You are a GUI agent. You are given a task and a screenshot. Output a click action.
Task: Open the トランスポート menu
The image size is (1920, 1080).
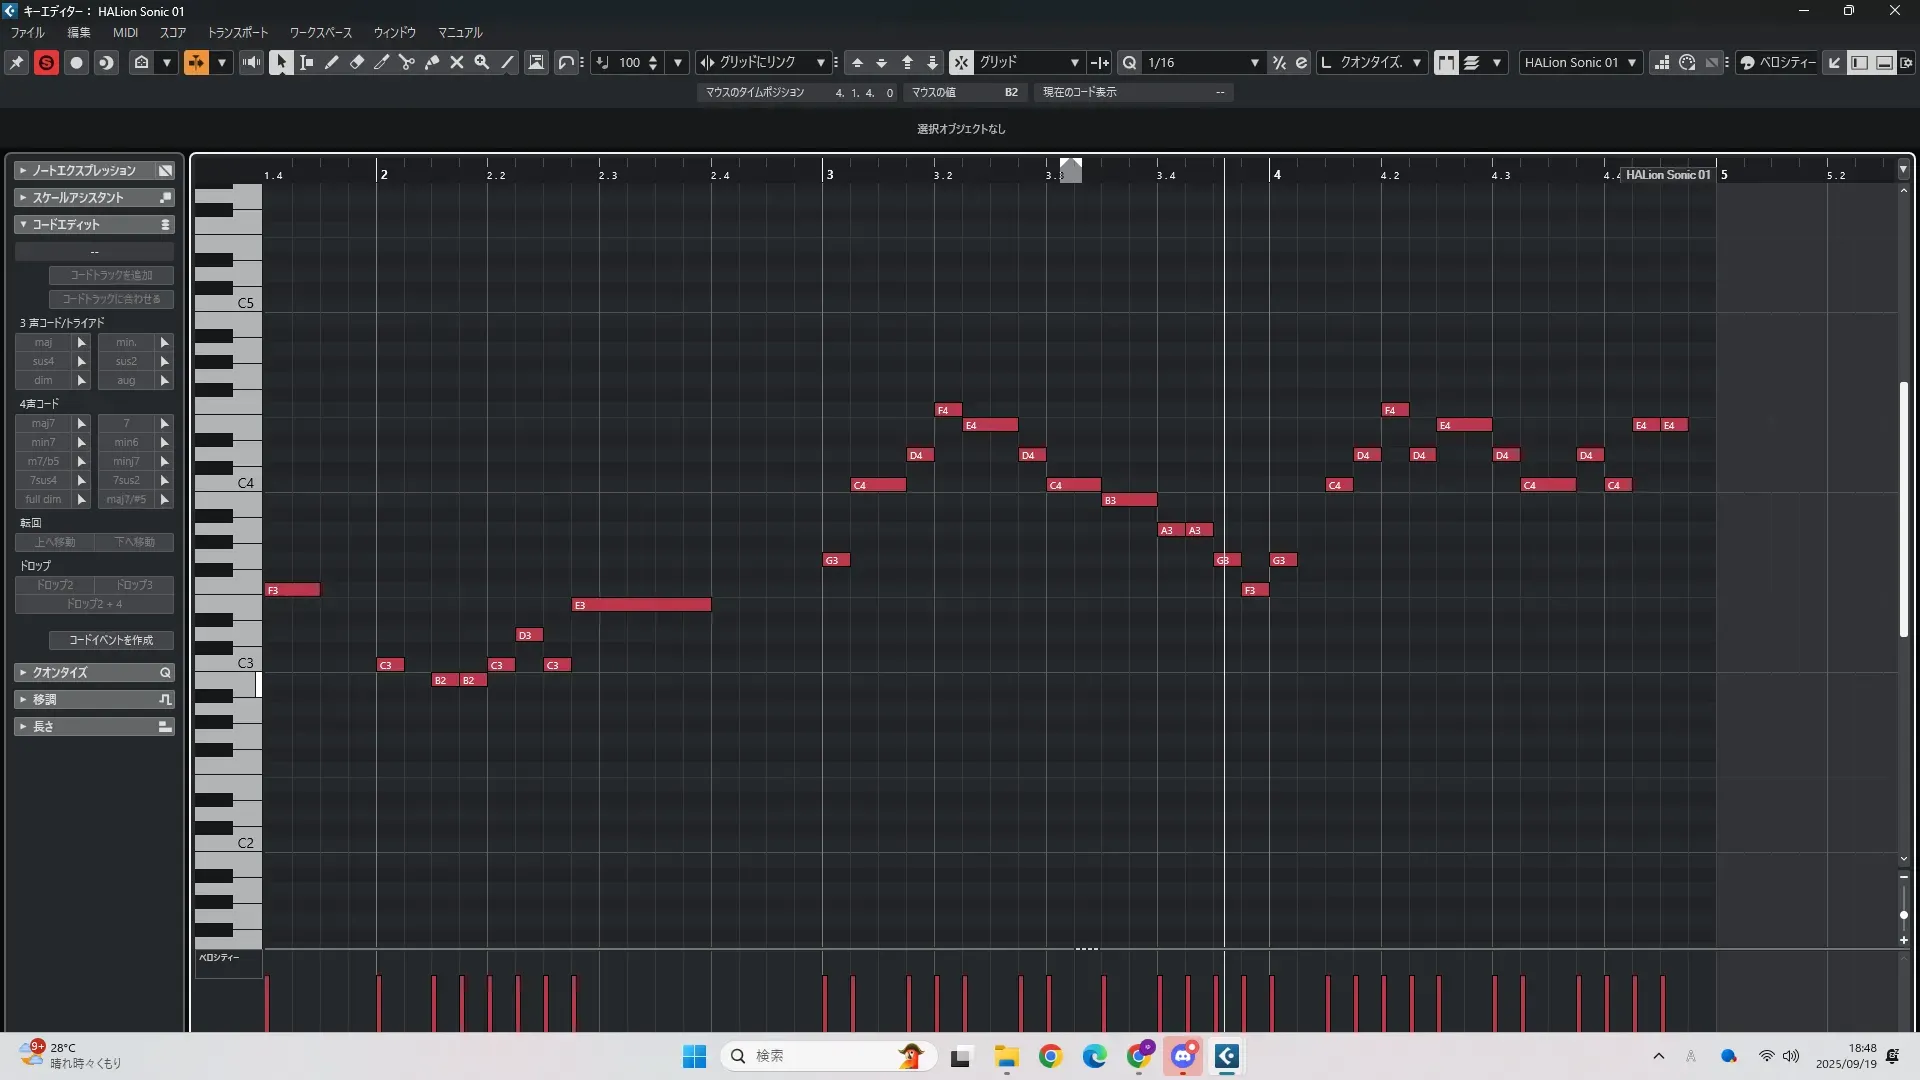[238, 33]
